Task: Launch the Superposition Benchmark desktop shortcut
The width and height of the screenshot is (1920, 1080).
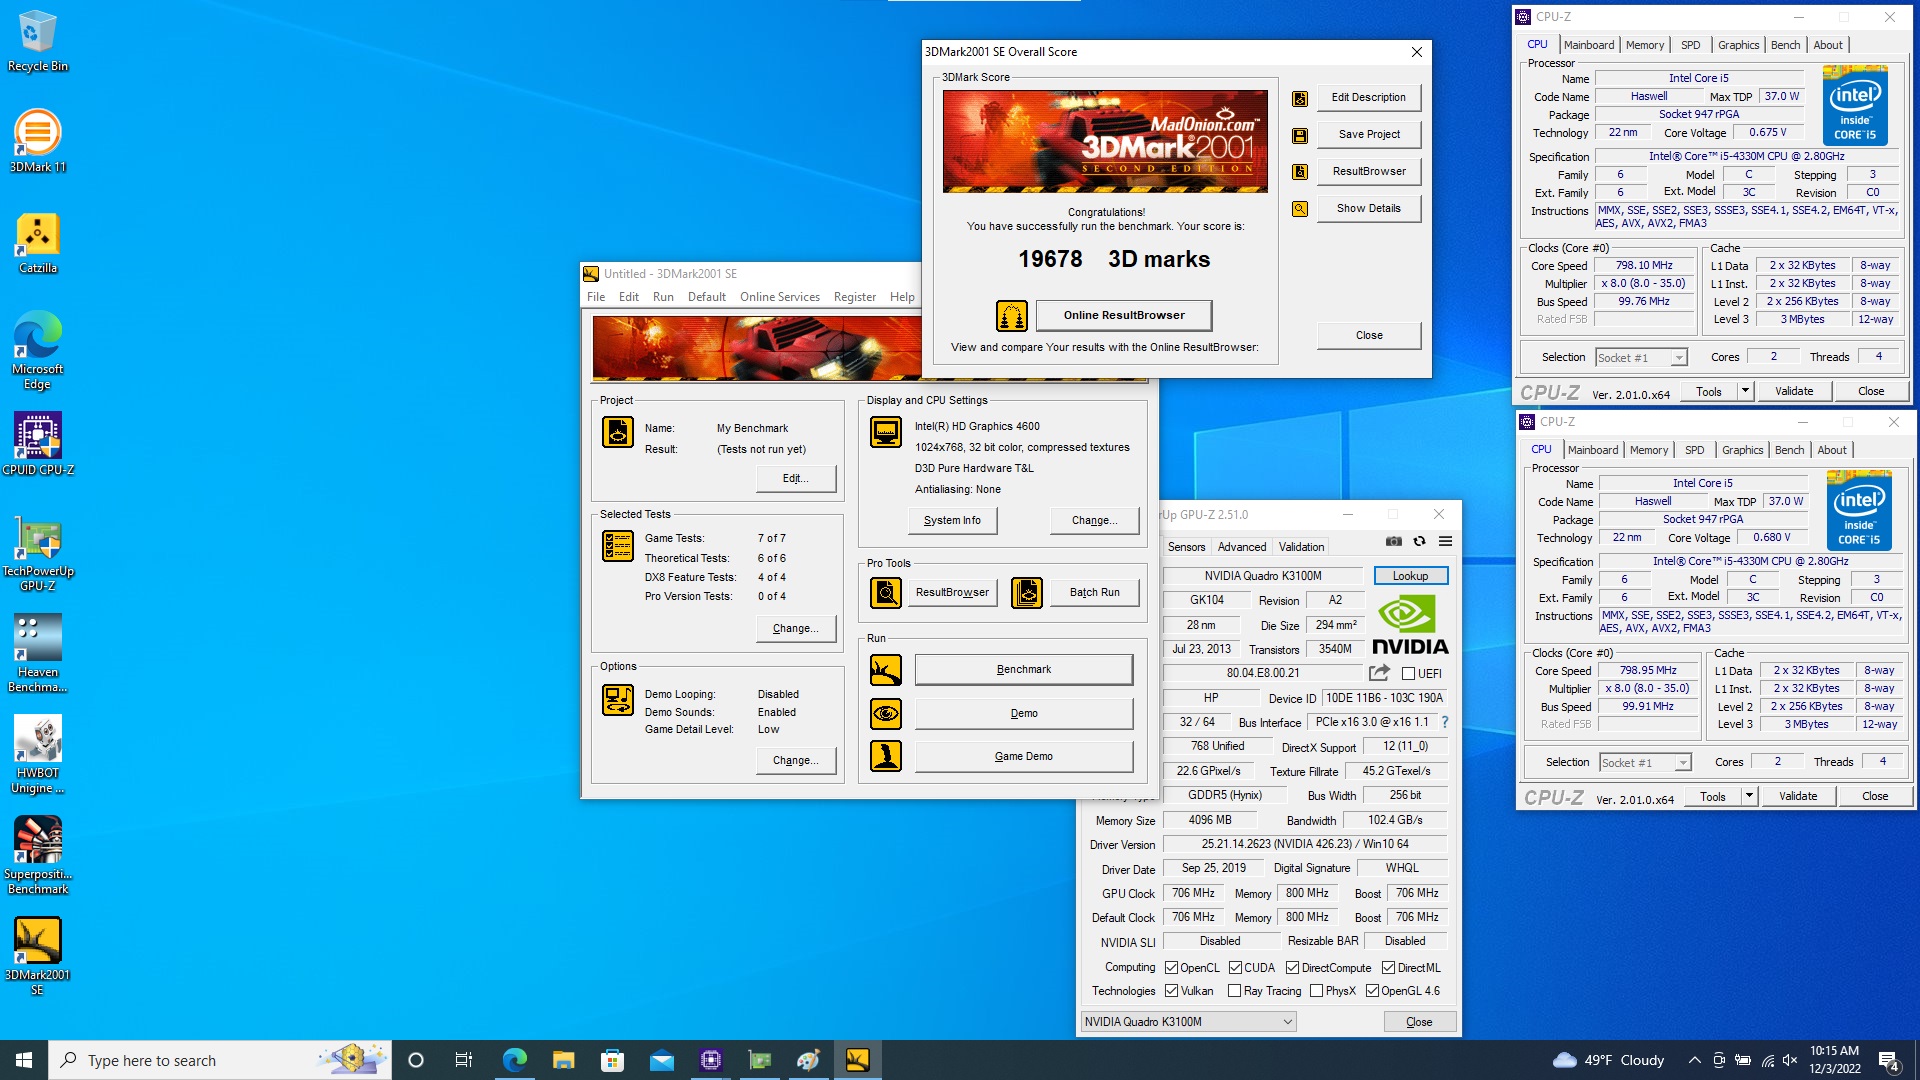Action: (x=38, y=856)
